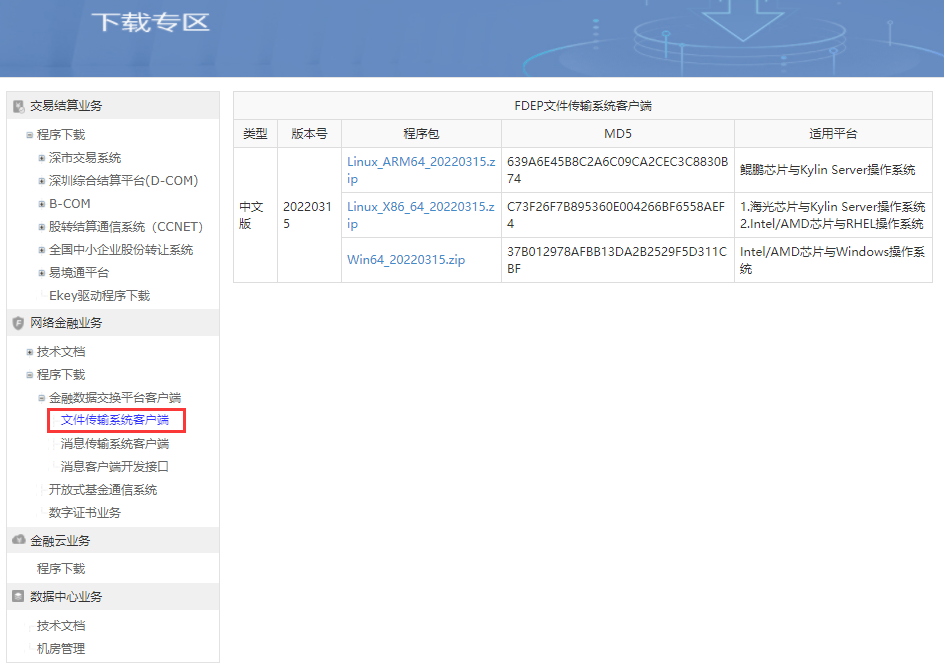Collapse the 金融数据交换平台客户端 node
Screen dimensions: 944x668
coord(42,398)
